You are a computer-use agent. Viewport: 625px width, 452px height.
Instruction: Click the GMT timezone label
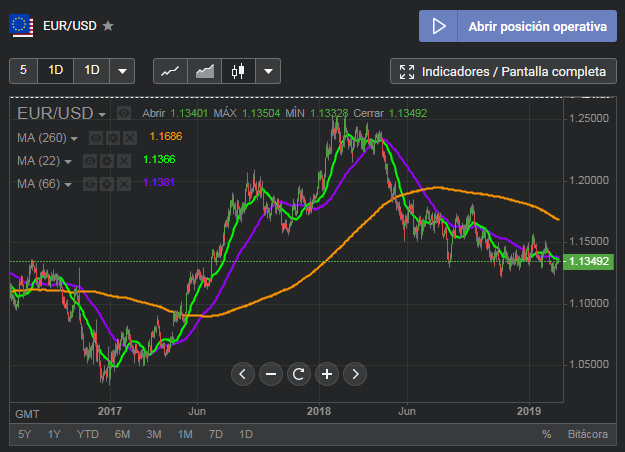pyautogui.click(x=27, y=415)
